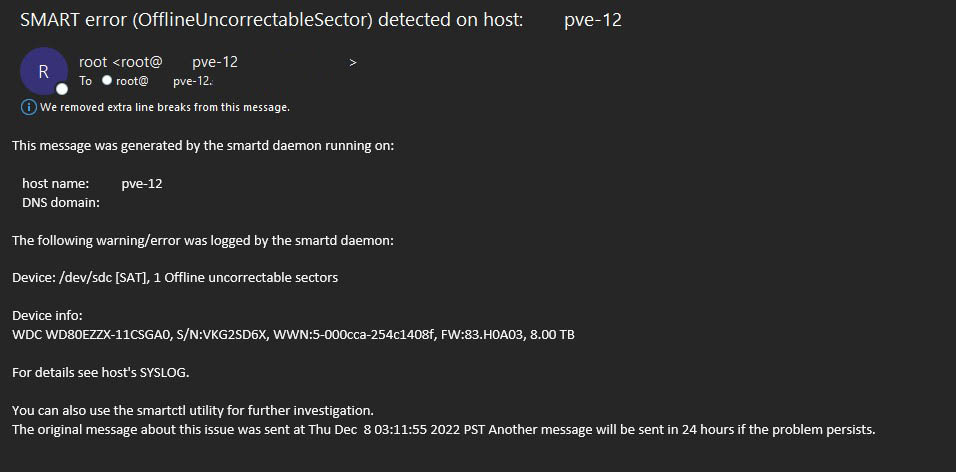
Task: Click the host's SYSLOG details line
Action: pyautogui.click(x=100, y=372)
